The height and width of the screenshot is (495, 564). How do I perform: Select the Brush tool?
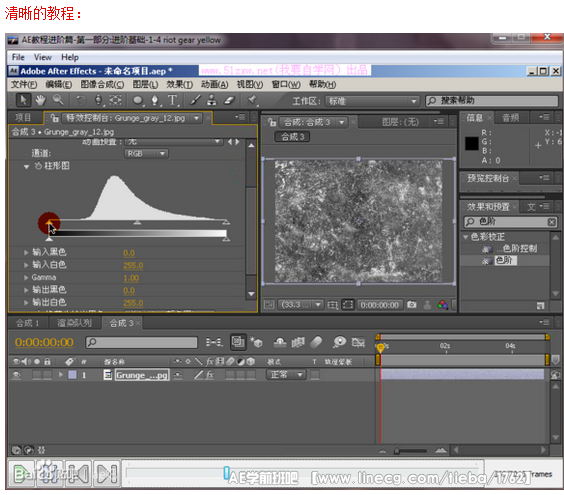coord(195,100)
